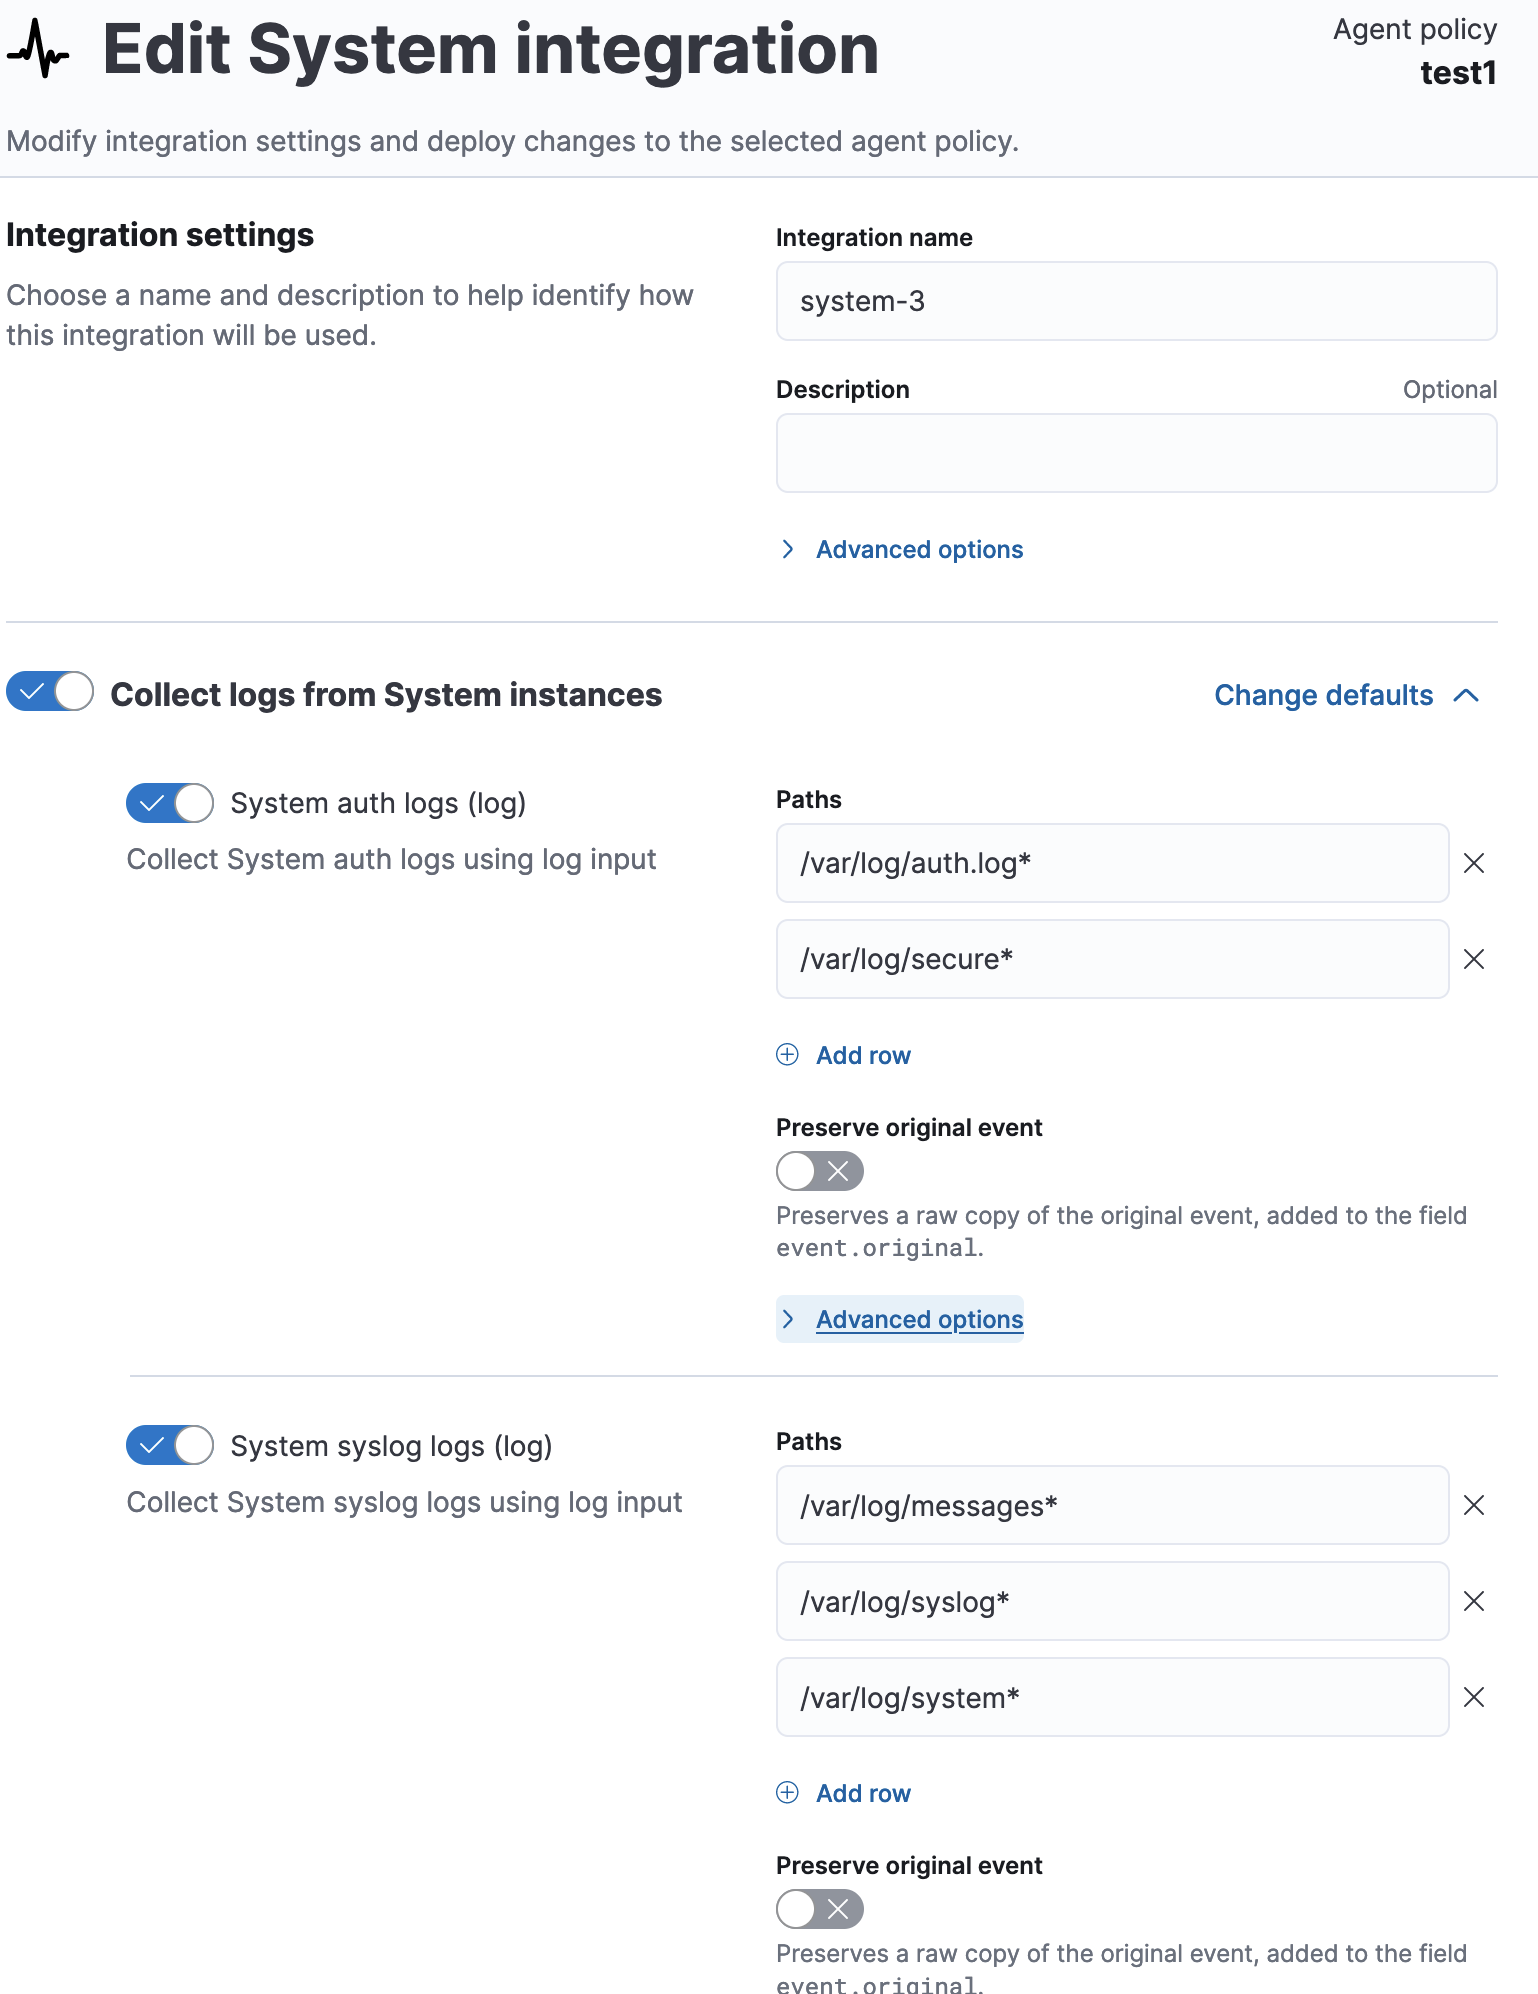1538x1994 pixels.
Task: Open the Change defaults link
Action: click(1324, 695)
